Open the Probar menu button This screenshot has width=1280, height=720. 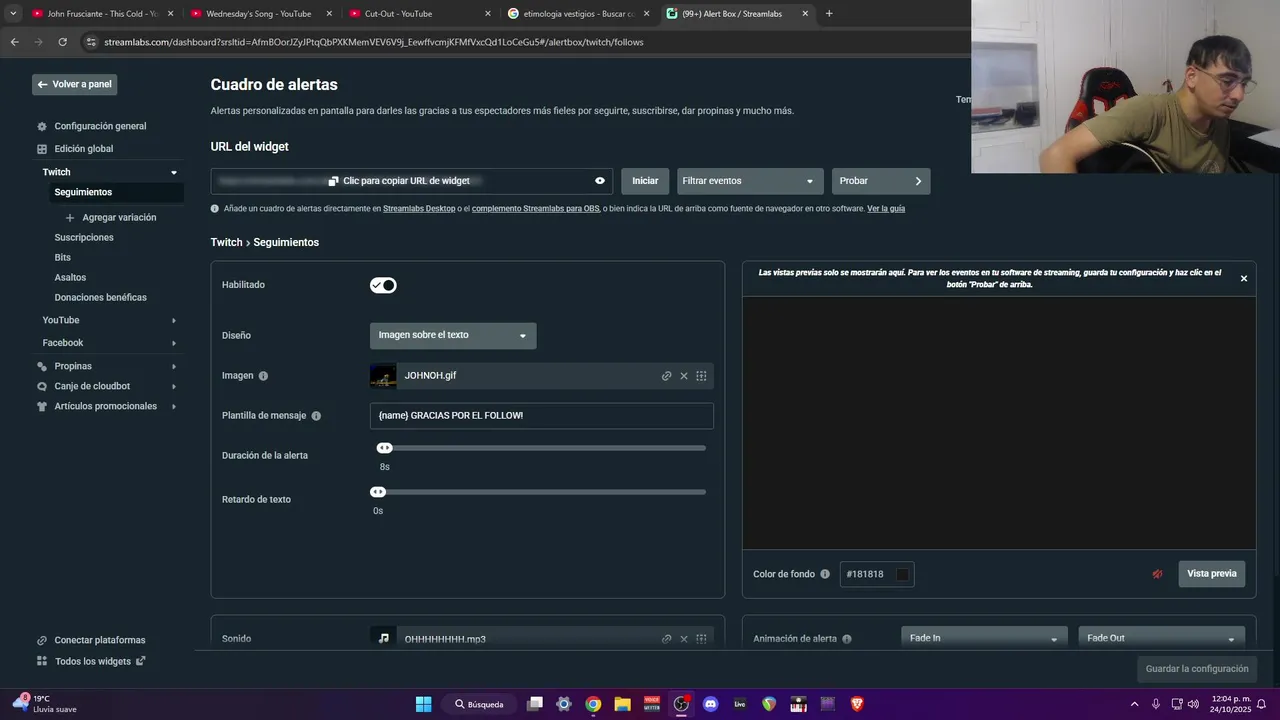pyautogui.click(x=881, y=181)
